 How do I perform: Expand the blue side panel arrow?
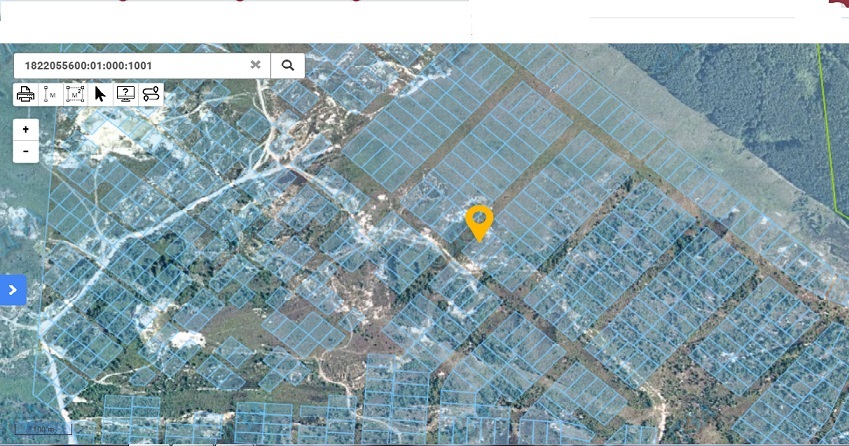pyautogui.click(x=13, y=290)
